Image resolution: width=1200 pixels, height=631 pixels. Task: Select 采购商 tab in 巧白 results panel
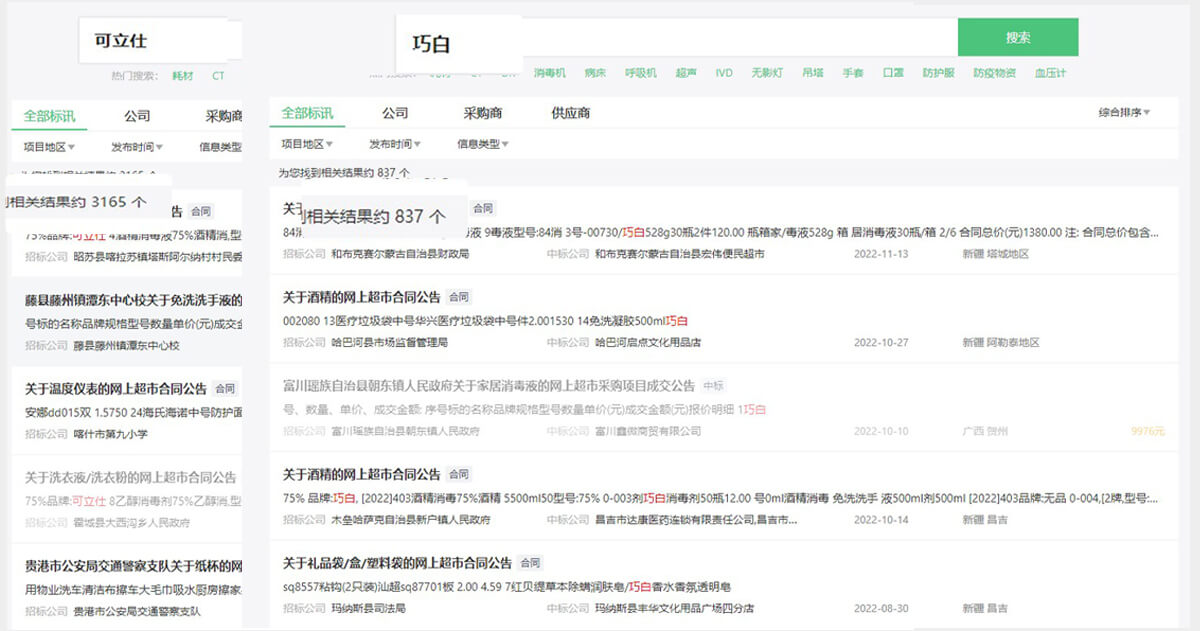coord(482,113)
